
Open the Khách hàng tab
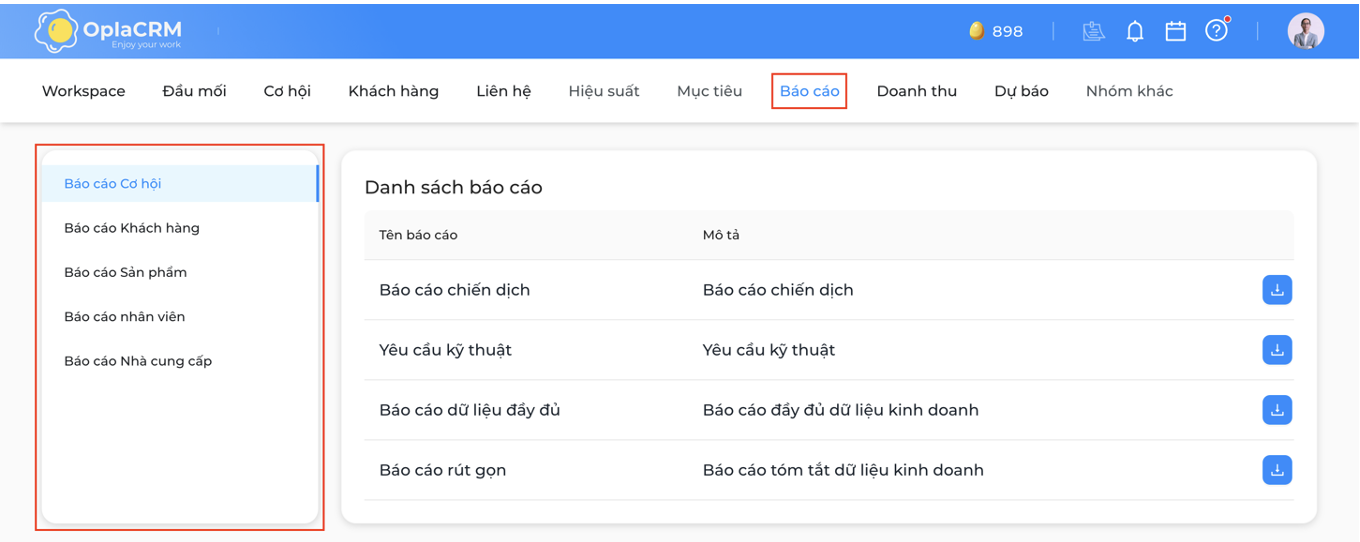pyautogui.click(x=393, y=91)
